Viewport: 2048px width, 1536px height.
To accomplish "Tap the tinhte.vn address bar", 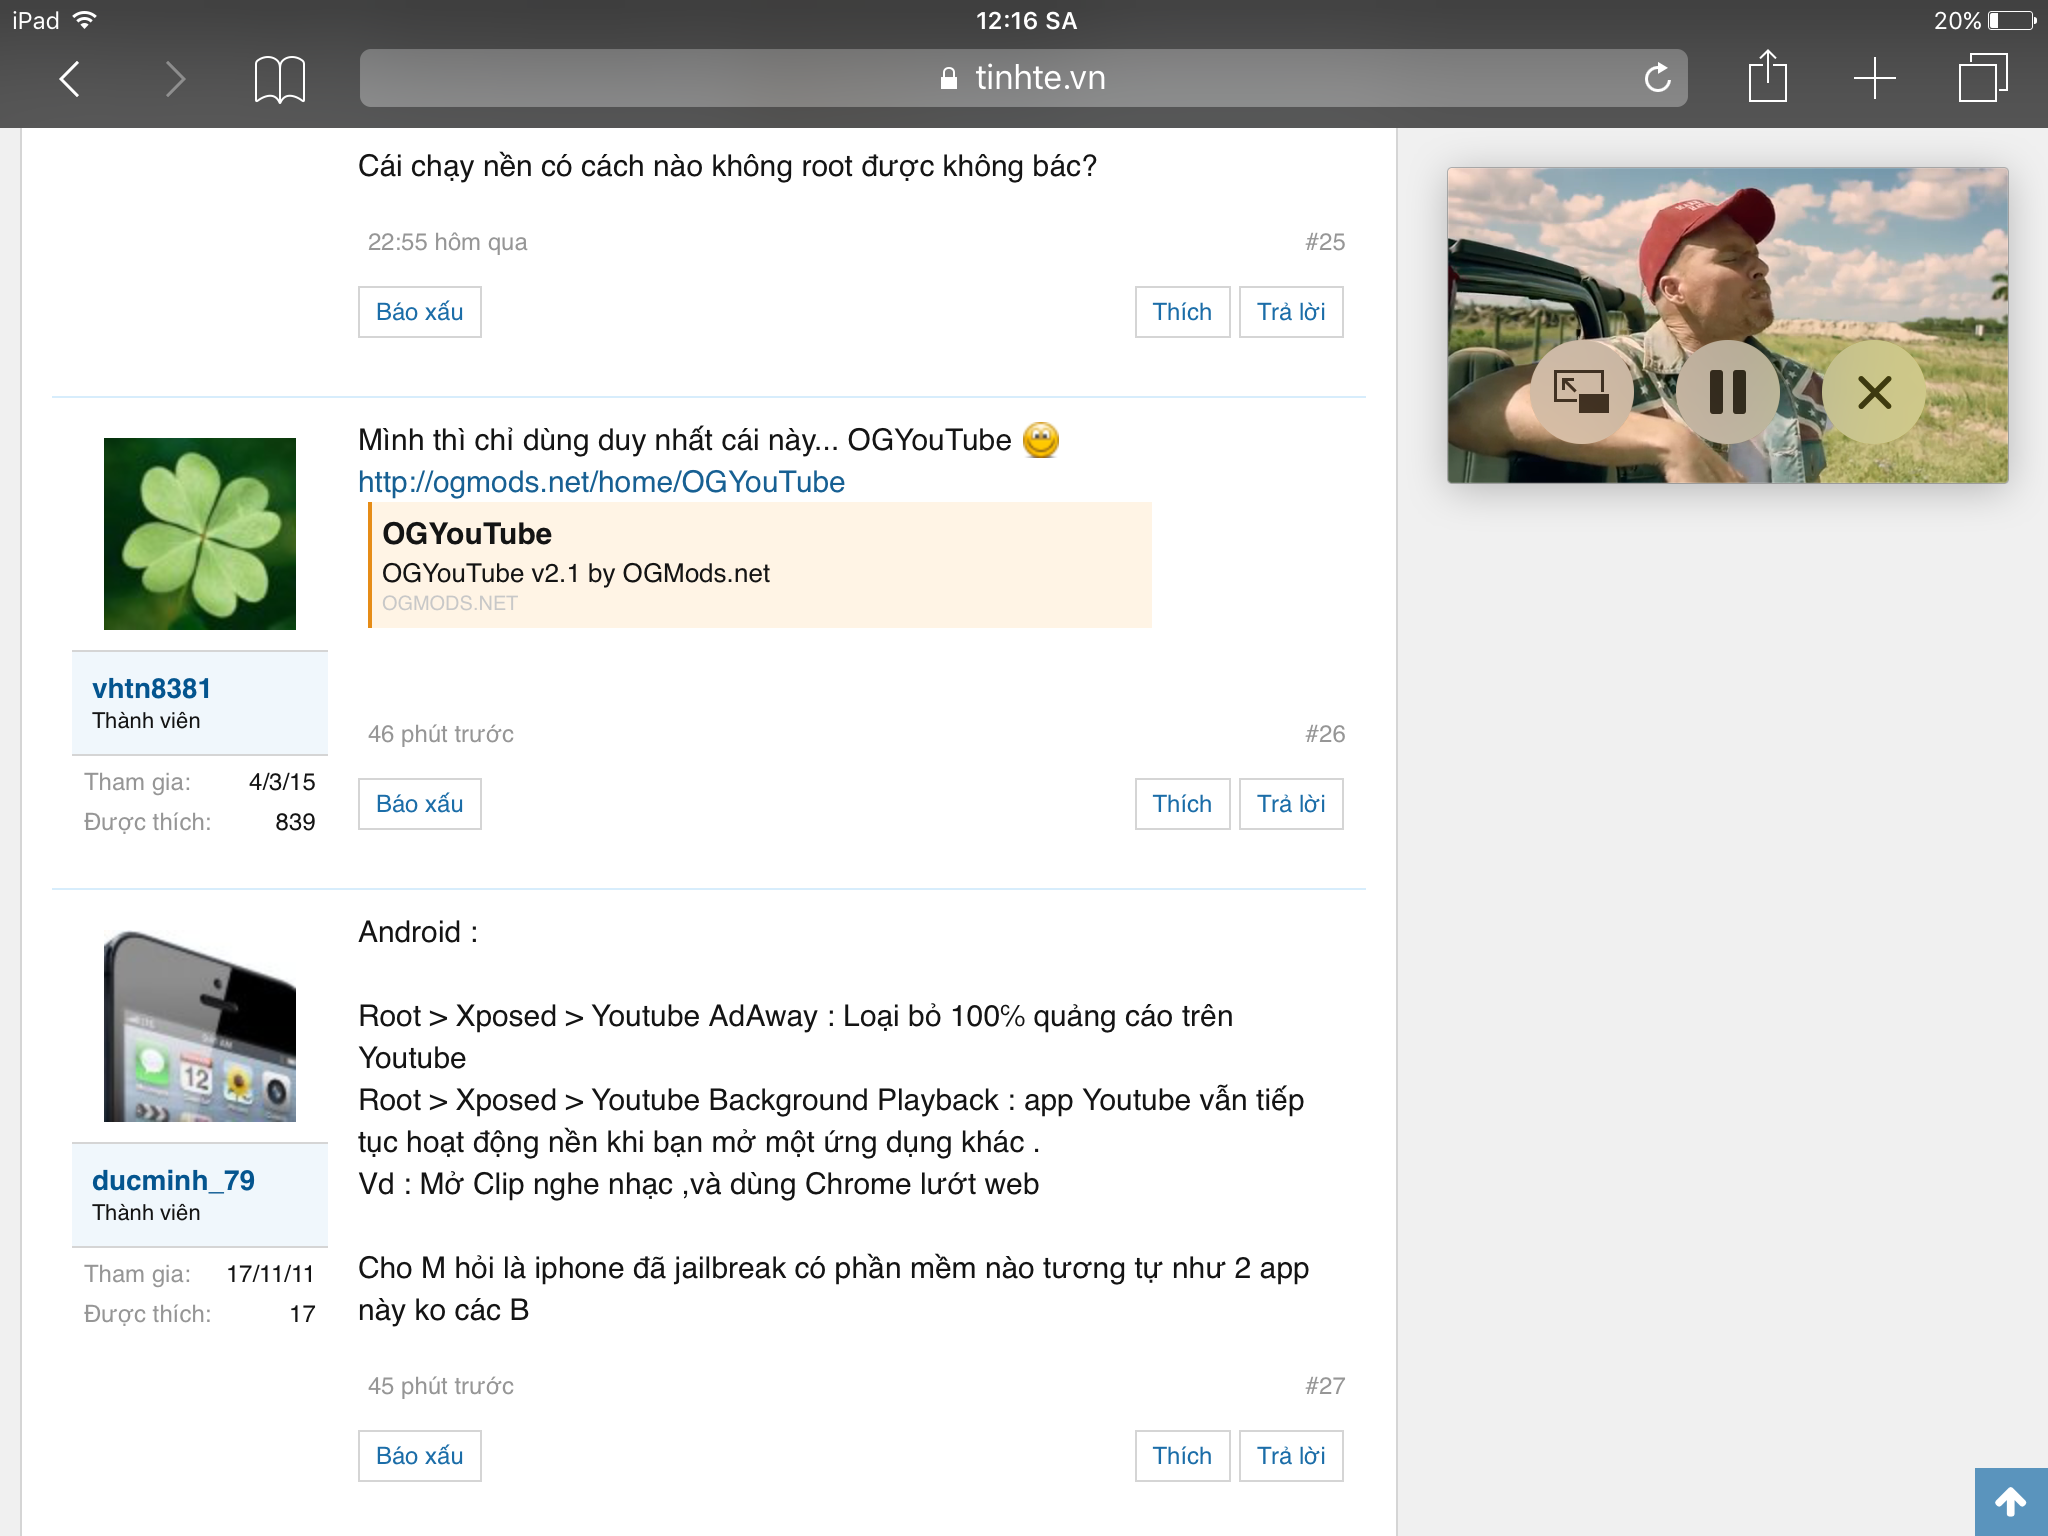I will click(x=1022, y=78).
